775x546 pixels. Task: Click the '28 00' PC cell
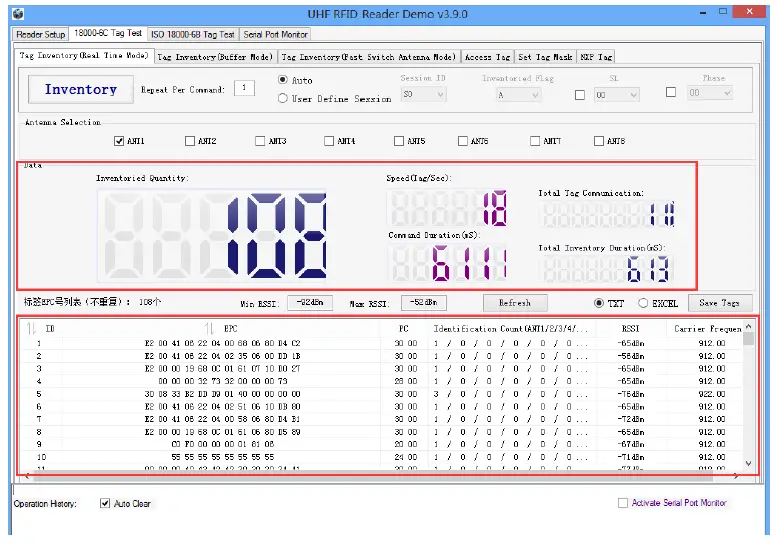pyautogui.click(x=405, y=381)
